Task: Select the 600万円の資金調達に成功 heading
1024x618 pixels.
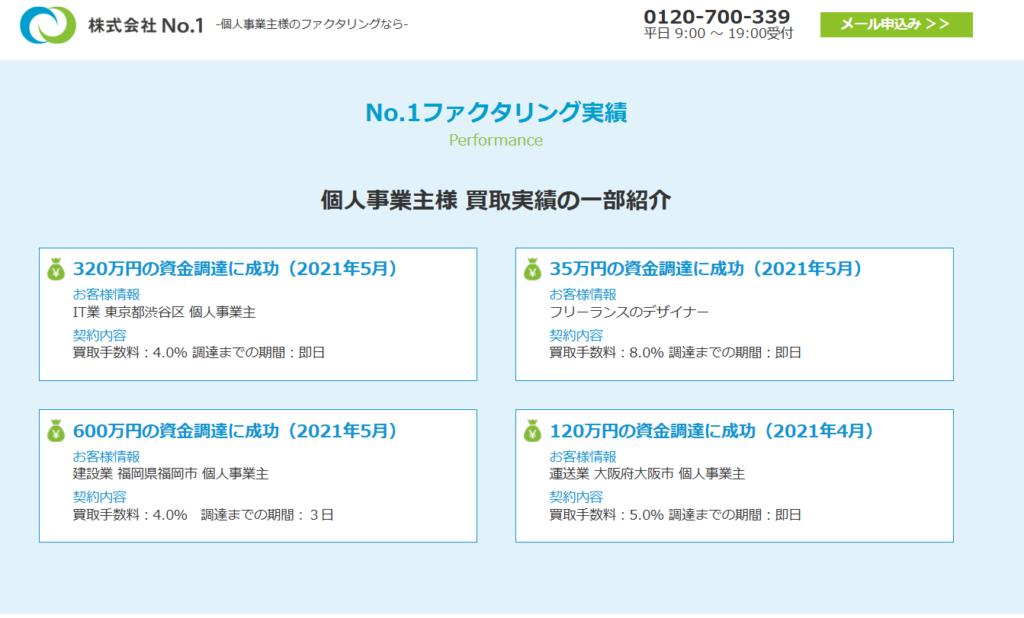Action: (x=235, y=431)
